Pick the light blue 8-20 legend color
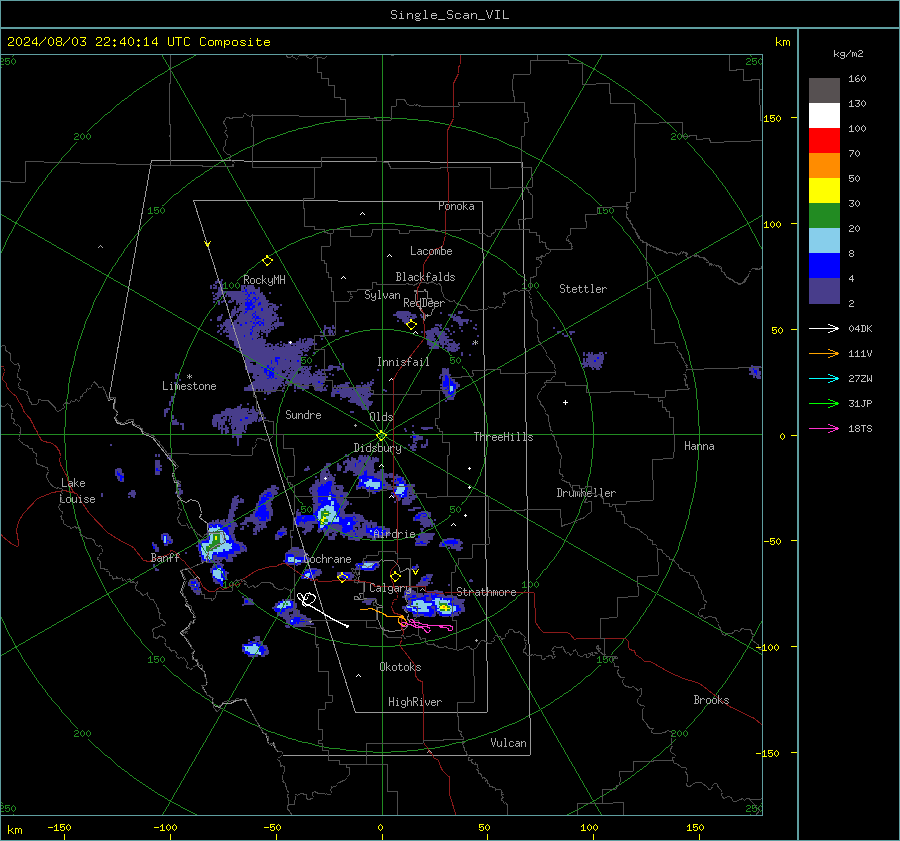 point(824,241)
